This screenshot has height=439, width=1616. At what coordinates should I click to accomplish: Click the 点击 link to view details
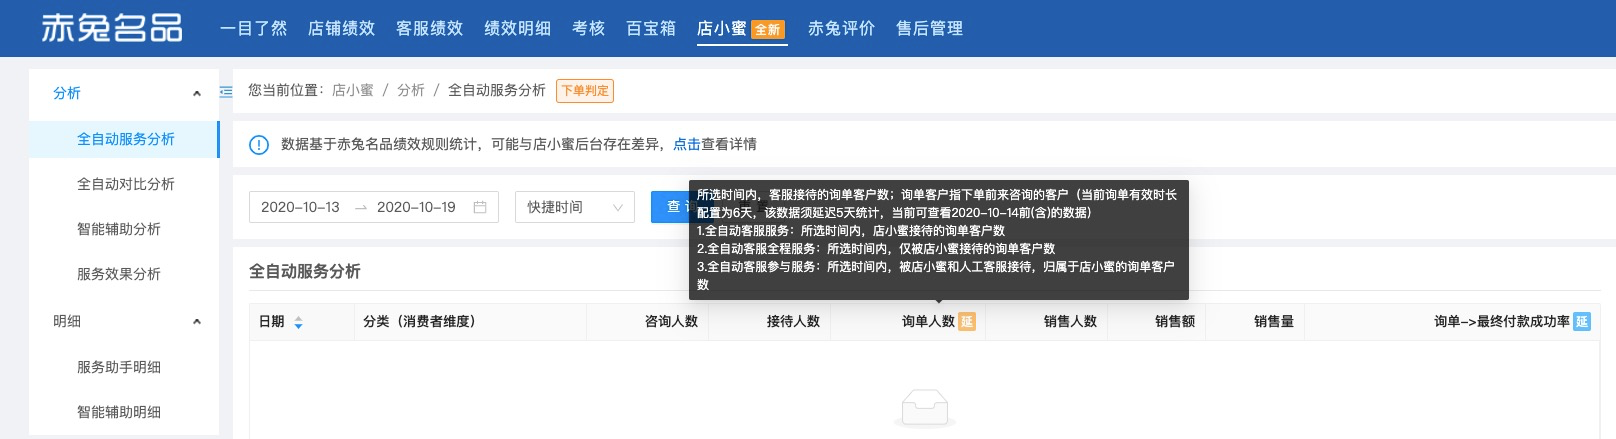(x=687, y=144)
